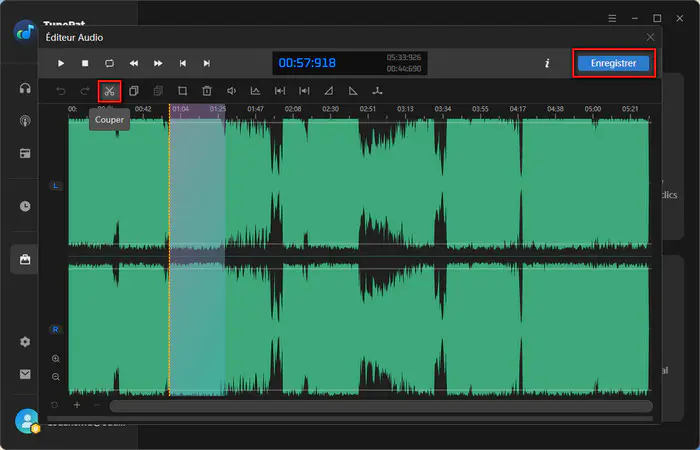The width and height of the screenshot is (700, 450).
Task: Apply fade in to the selection
Action: tap(329, 91)
